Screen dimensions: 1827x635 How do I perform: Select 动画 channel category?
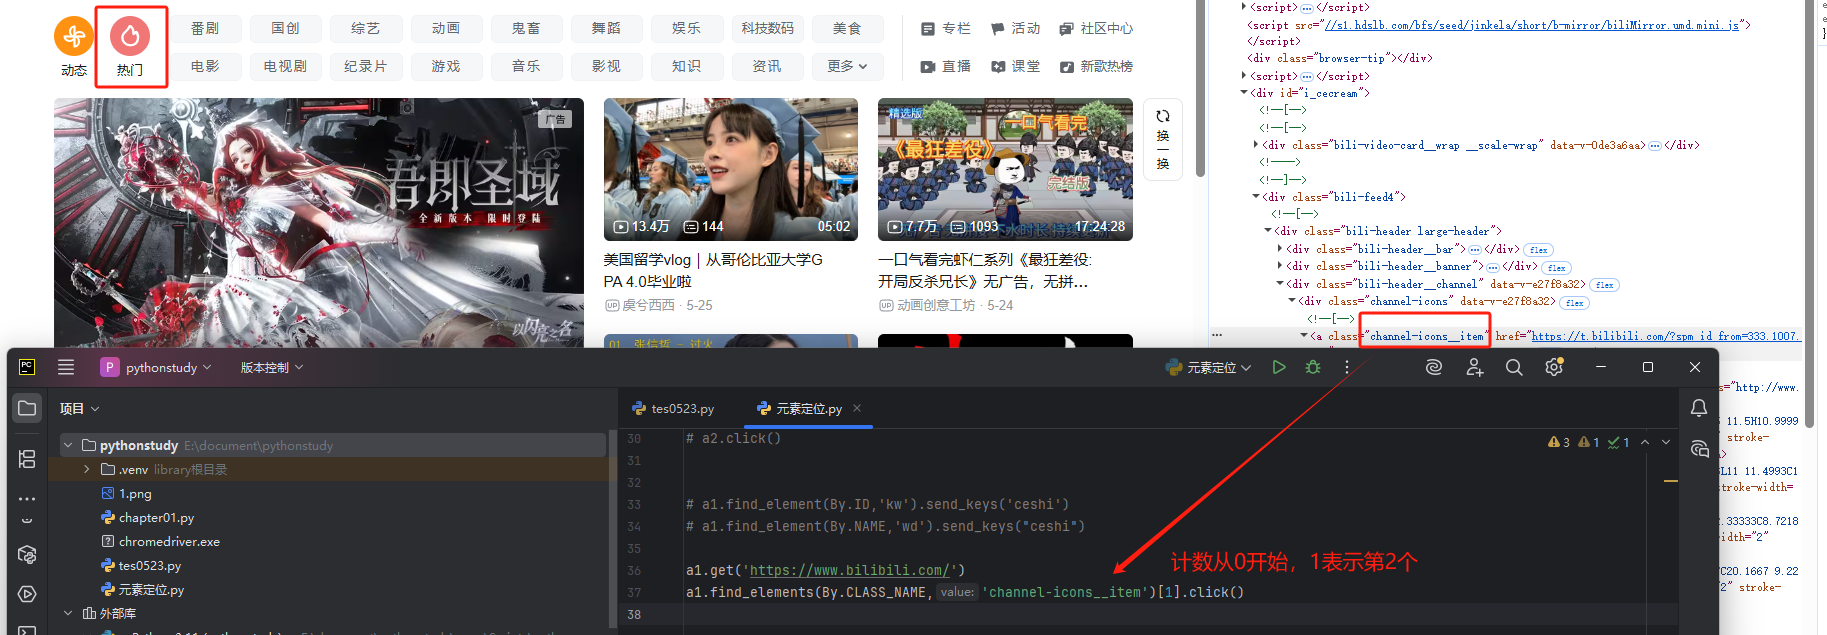coord(446,28)
